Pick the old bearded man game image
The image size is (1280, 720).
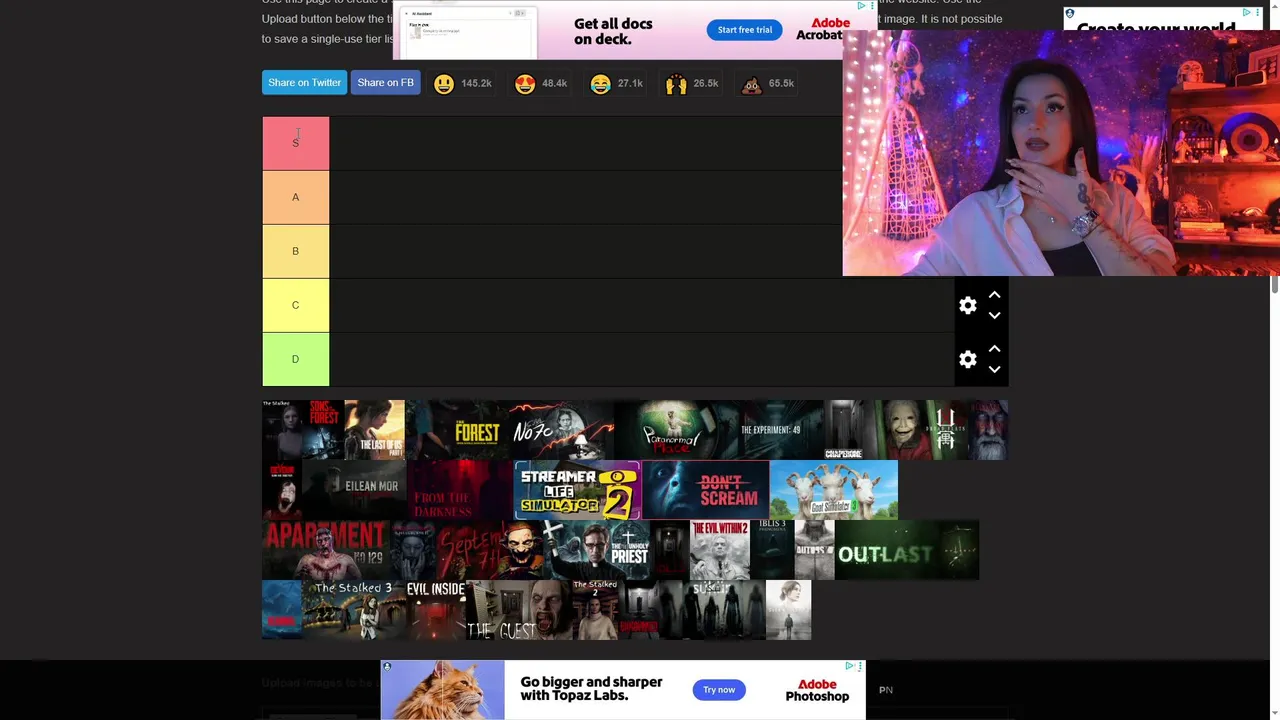pos(988,430)
